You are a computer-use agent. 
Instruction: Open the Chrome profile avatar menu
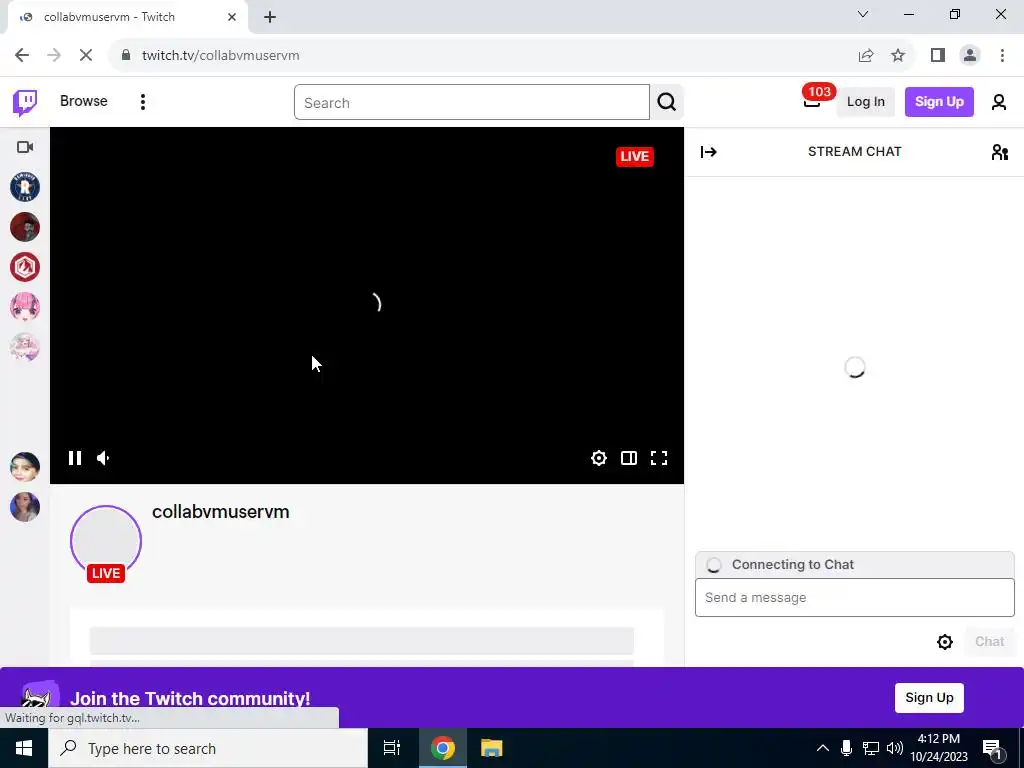970,56
